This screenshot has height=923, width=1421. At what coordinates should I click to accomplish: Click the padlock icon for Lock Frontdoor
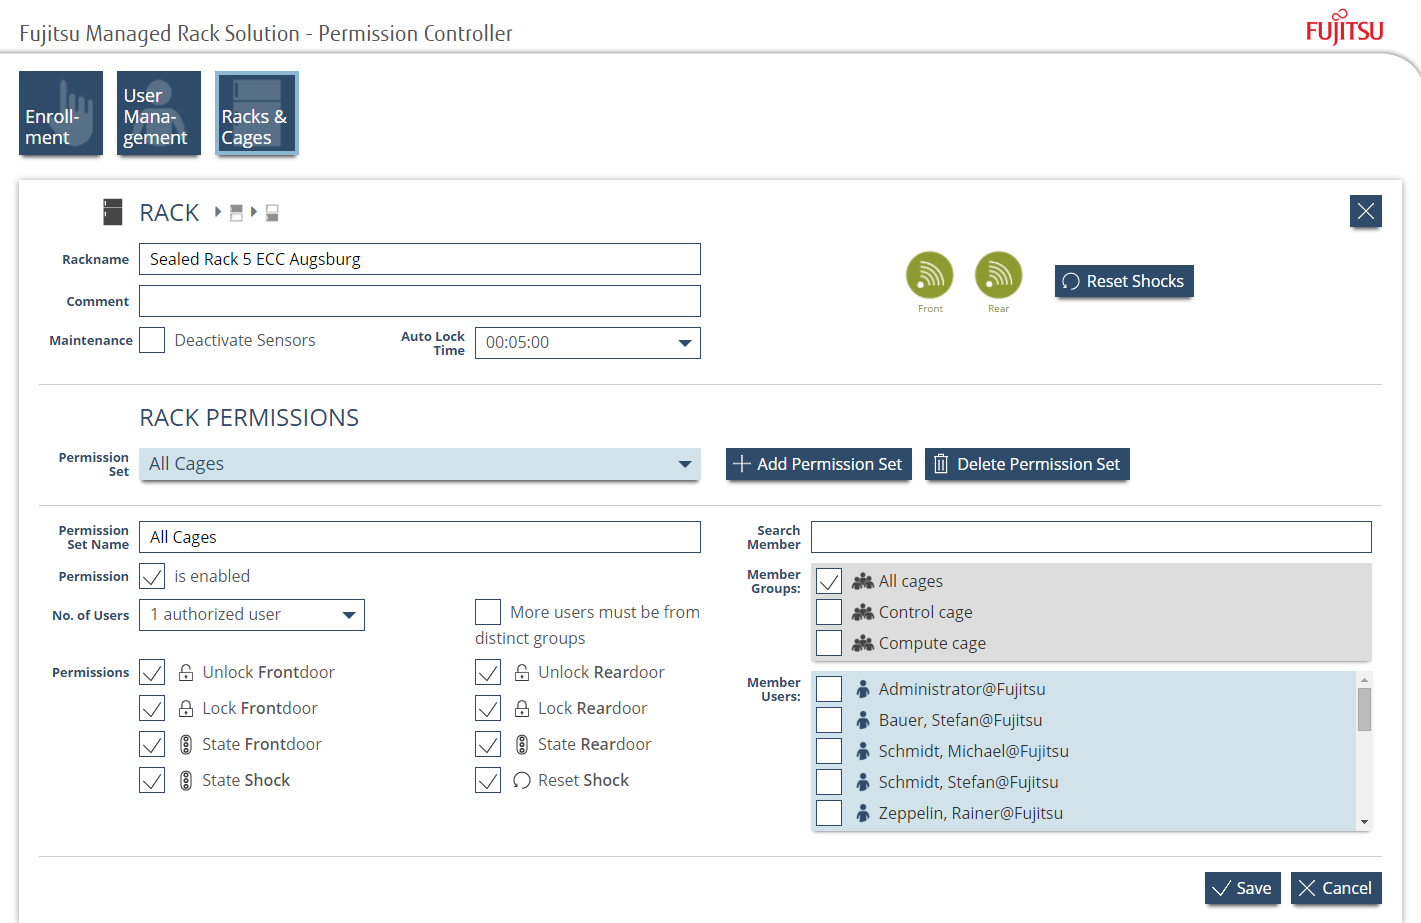(x=186, y=708)
